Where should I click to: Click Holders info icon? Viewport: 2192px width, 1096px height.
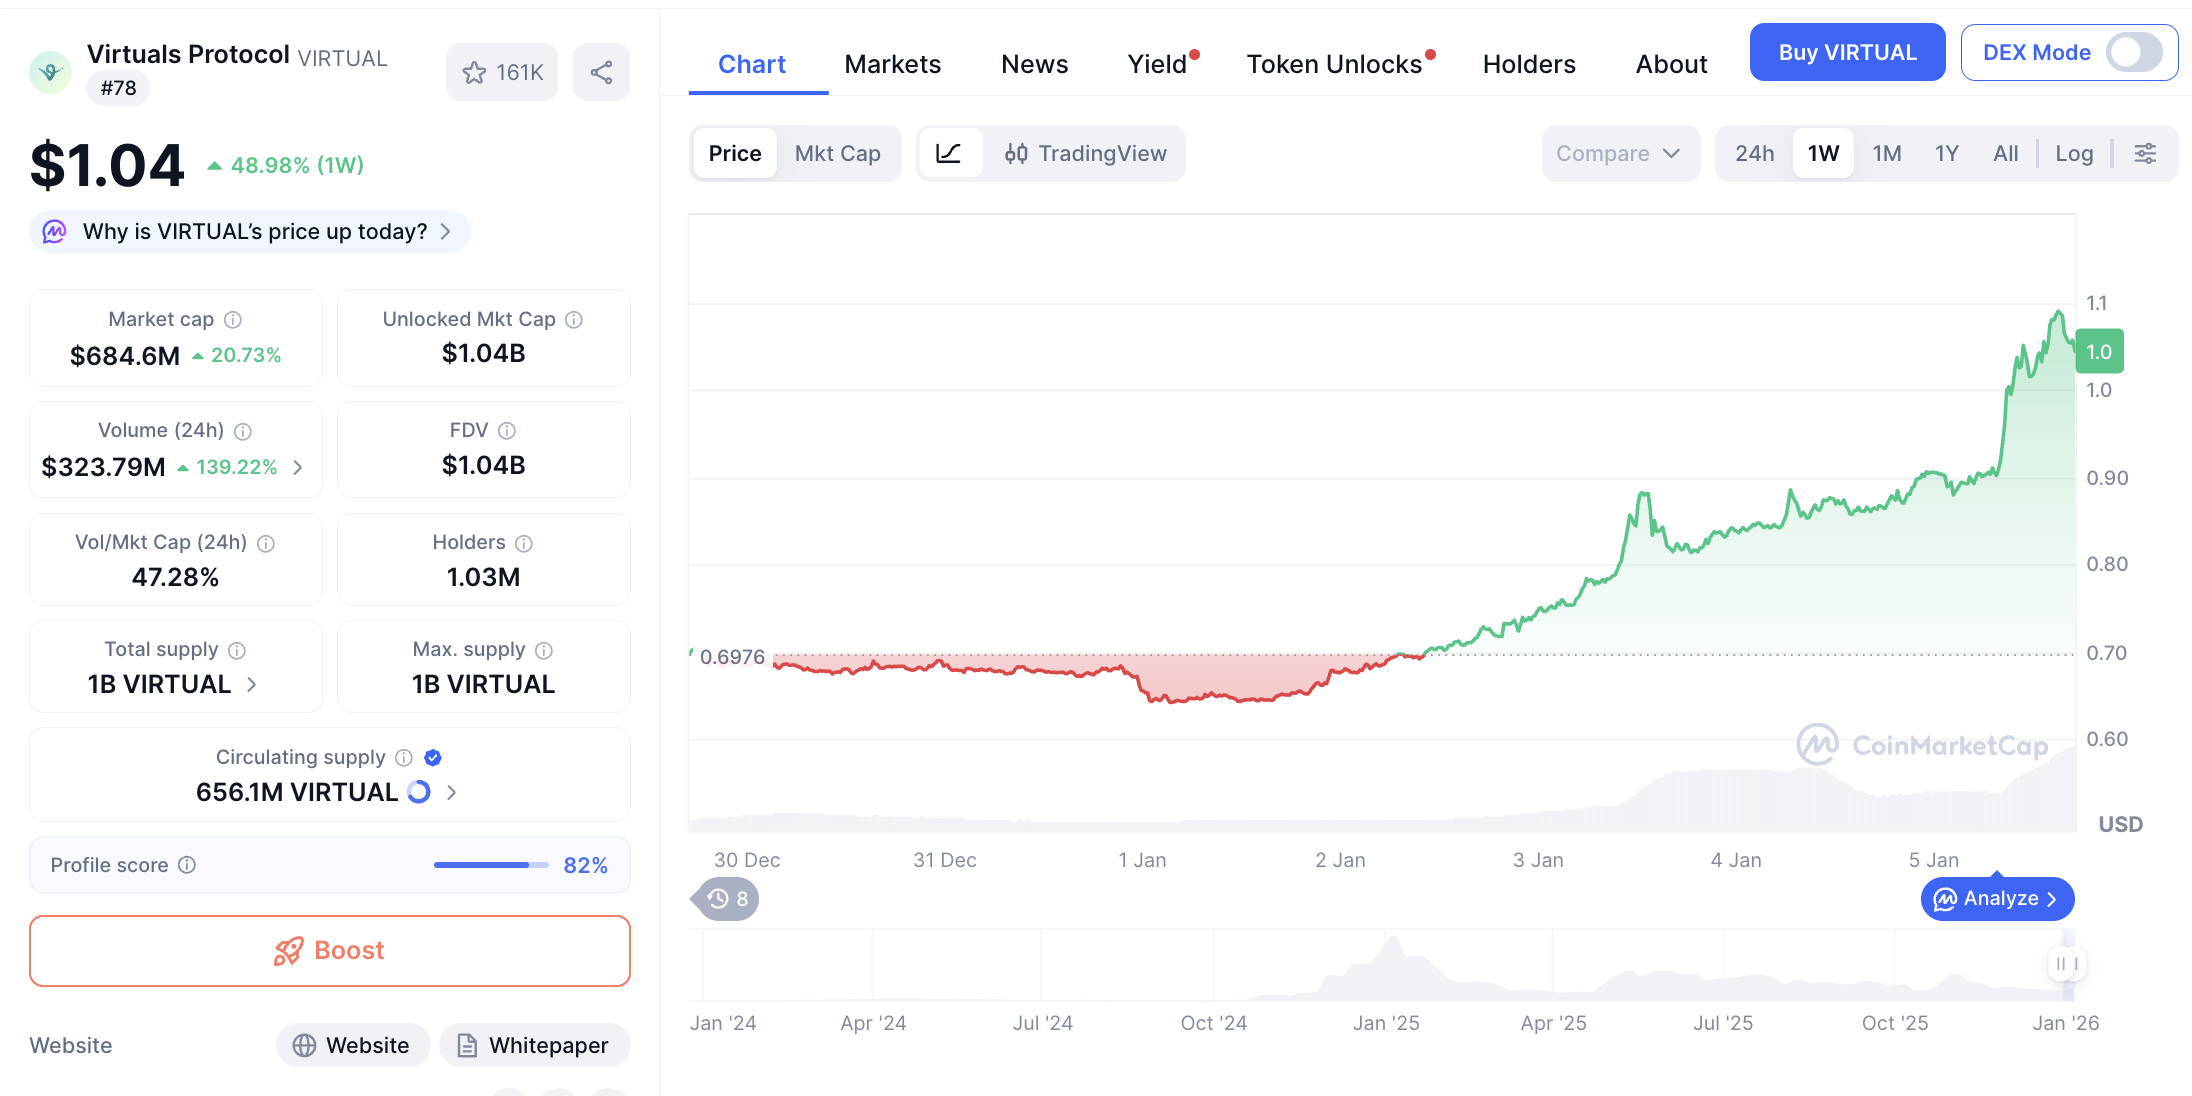(524, 543)
